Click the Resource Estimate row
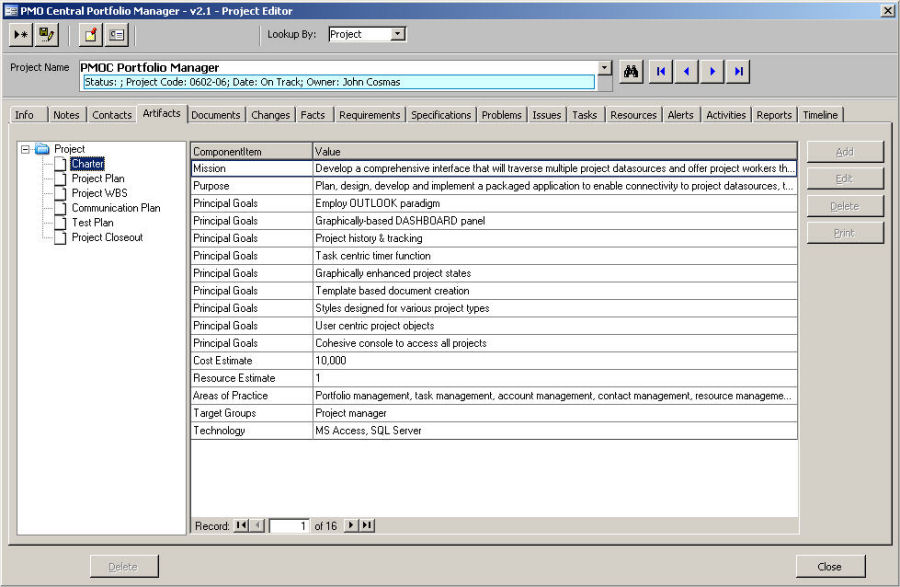Image resolution: width=900 pixels, height=587 pixels. coord(494,378)
